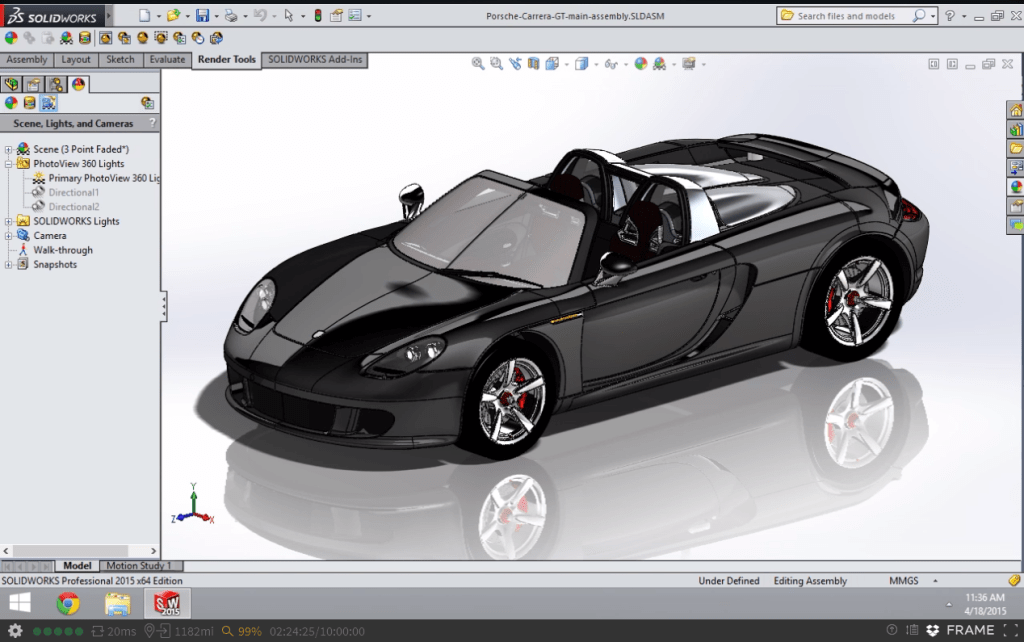Open the SOLIDWORKS Add-Ins tab
The width and height of the screenshot is (1024, 642).
click(315, 60)
